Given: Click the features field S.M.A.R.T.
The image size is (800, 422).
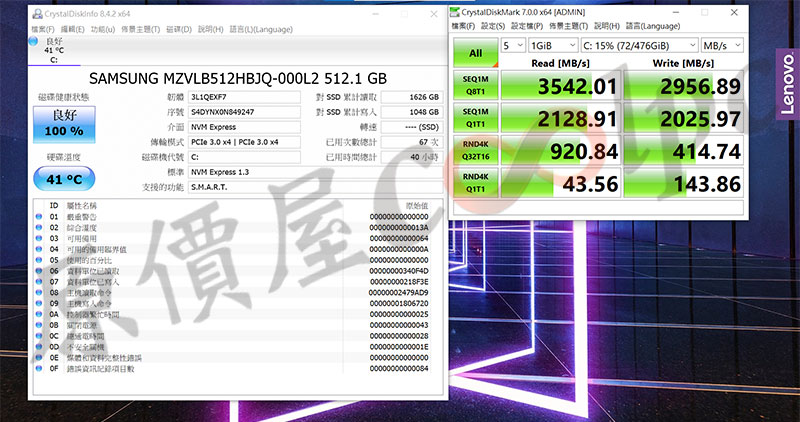Looking at the screenshot, I should point(315,187).
